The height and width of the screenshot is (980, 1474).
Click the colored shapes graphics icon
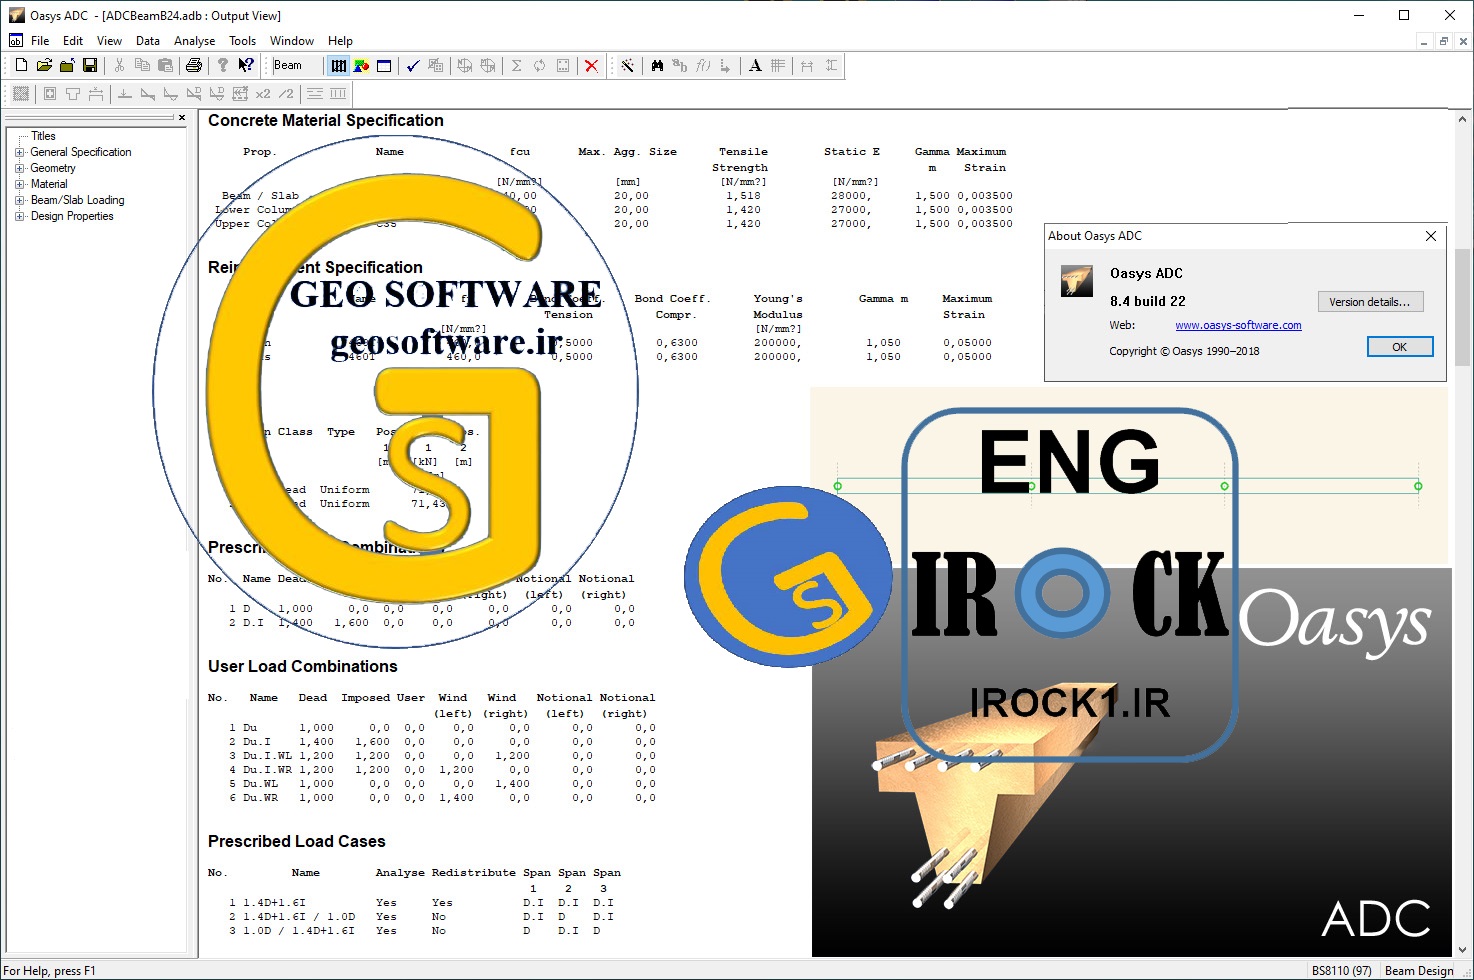pos(361,66)
